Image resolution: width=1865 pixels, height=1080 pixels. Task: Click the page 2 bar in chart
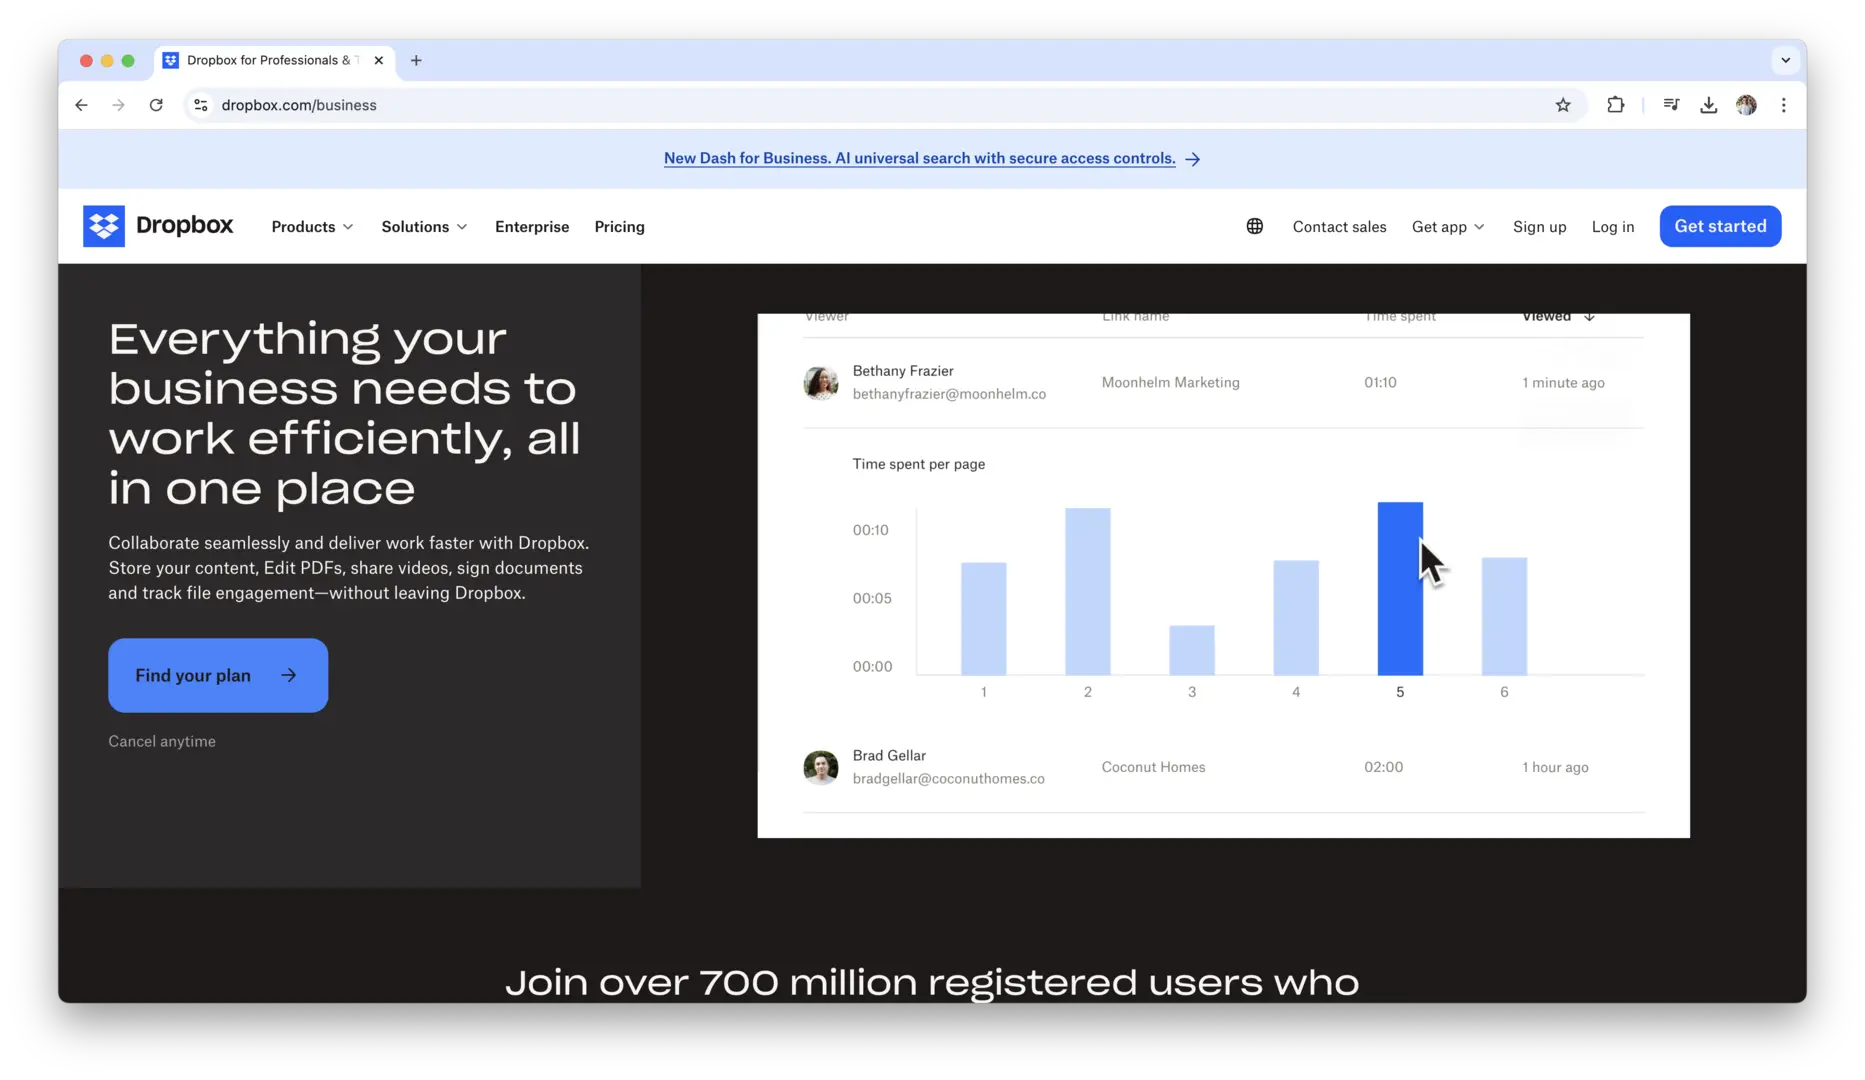(1088, 592)
